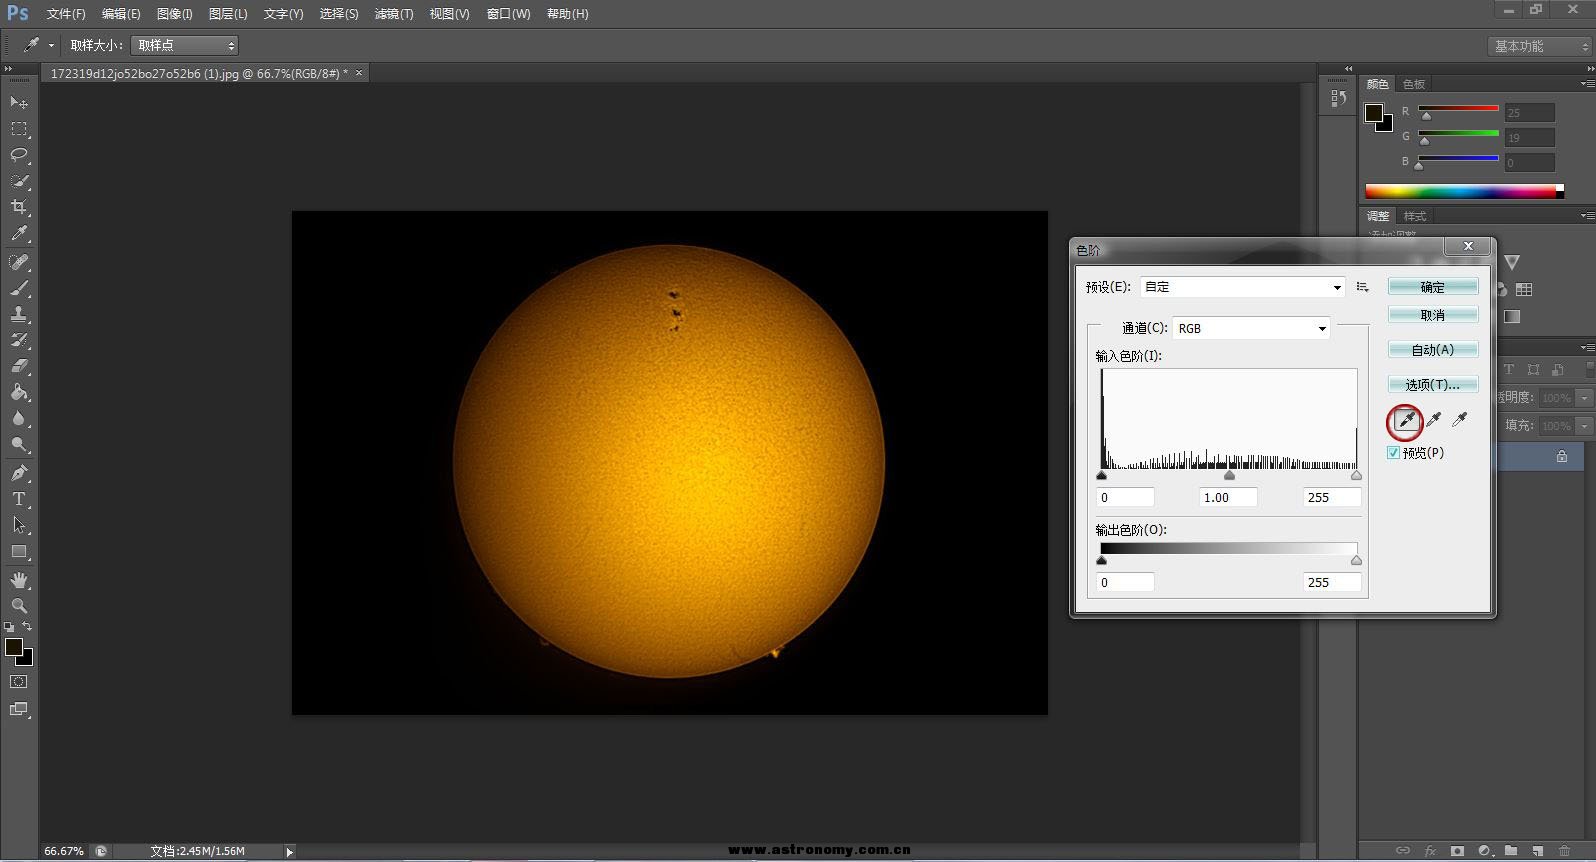1596x862 pixels.
Task: Select the Hand tool
Action: pyautogui.click(x=19, y=580)
